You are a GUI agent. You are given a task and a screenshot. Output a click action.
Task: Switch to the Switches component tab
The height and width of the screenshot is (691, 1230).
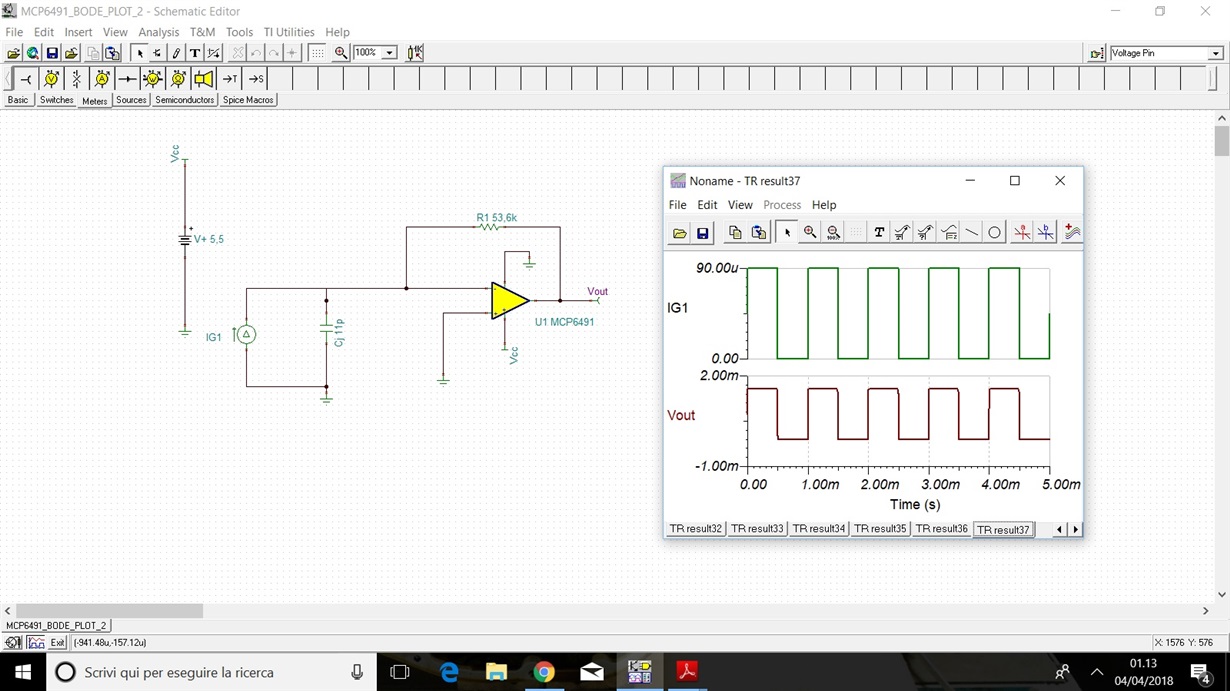[57, 100]
